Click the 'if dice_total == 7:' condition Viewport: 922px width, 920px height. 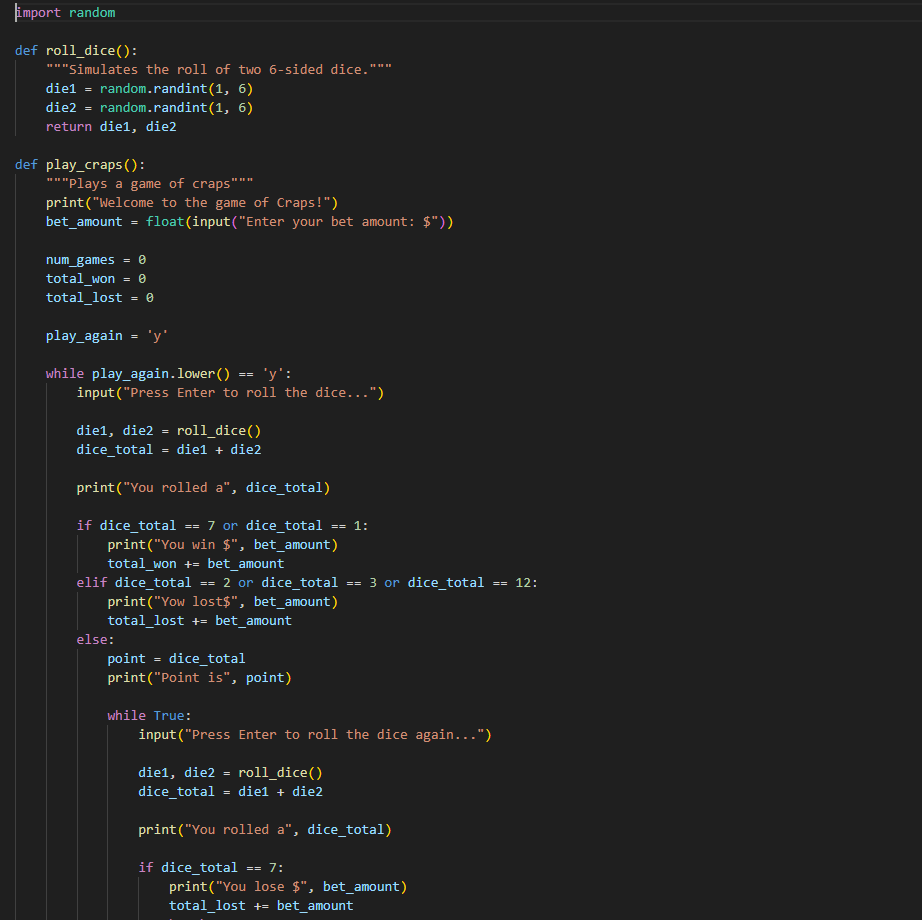point(211,868)
